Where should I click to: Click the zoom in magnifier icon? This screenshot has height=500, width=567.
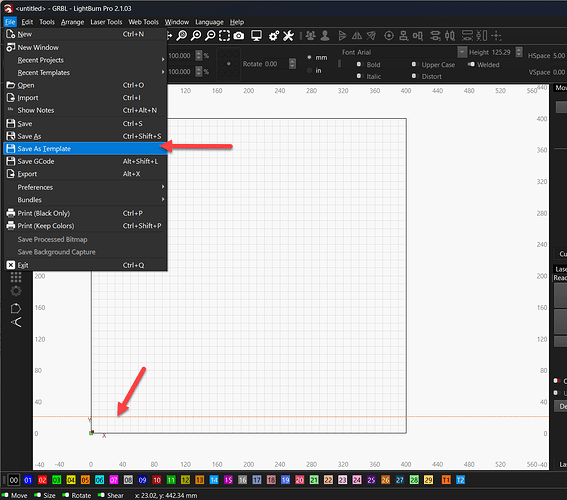coord(196,35)
